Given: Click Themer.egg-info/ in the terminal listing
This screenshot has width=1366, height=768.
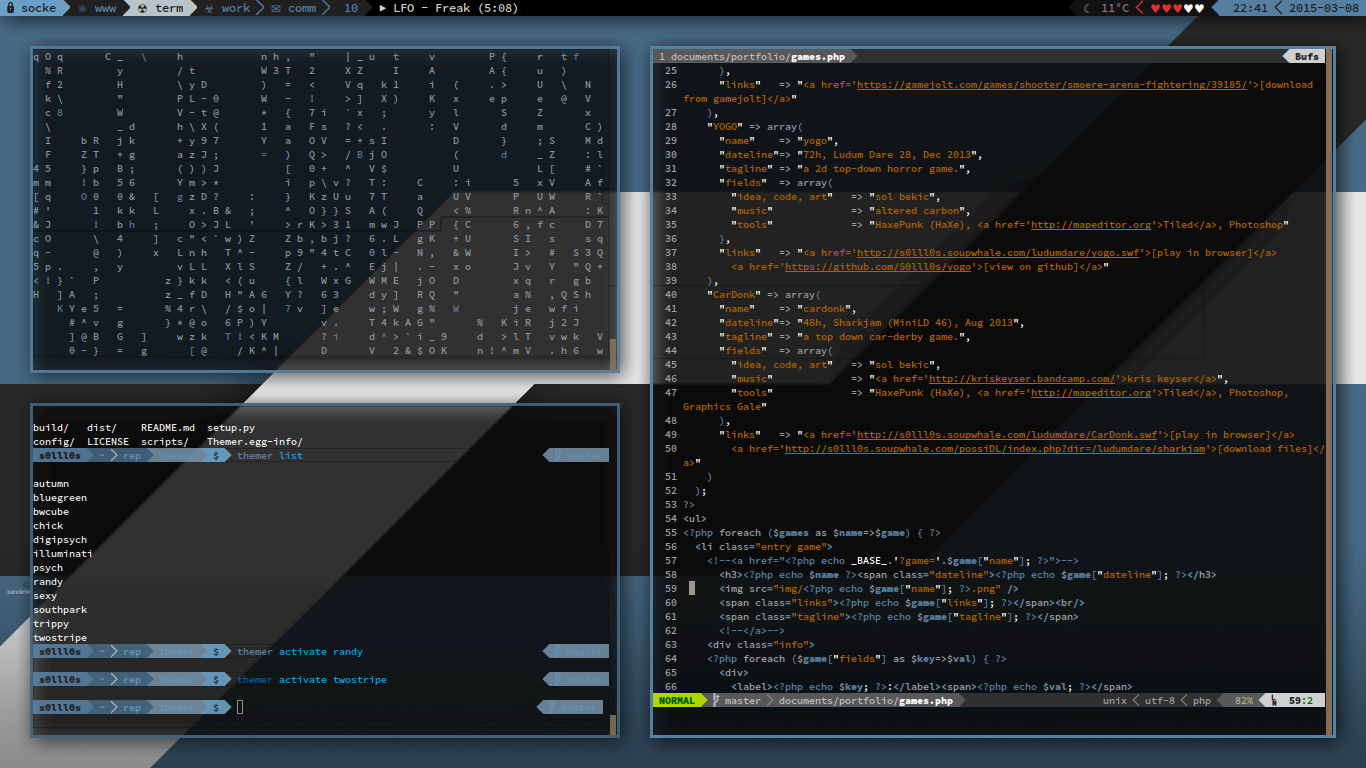Looking at the screenshot, I should tap(255, 442).
